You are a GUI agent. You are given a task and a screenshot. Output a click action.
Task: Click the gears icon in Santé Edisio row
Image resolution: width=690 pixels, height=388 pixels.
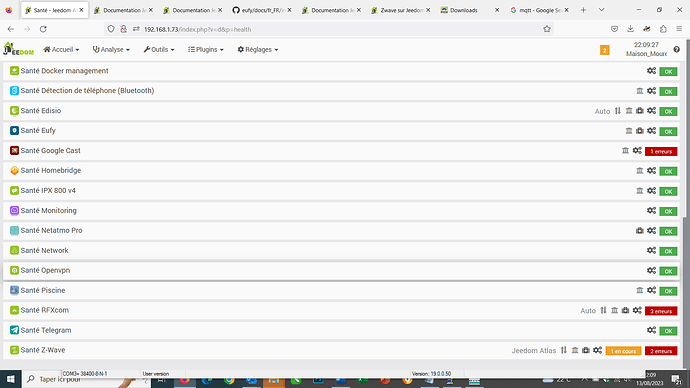[x=651, y=111]
